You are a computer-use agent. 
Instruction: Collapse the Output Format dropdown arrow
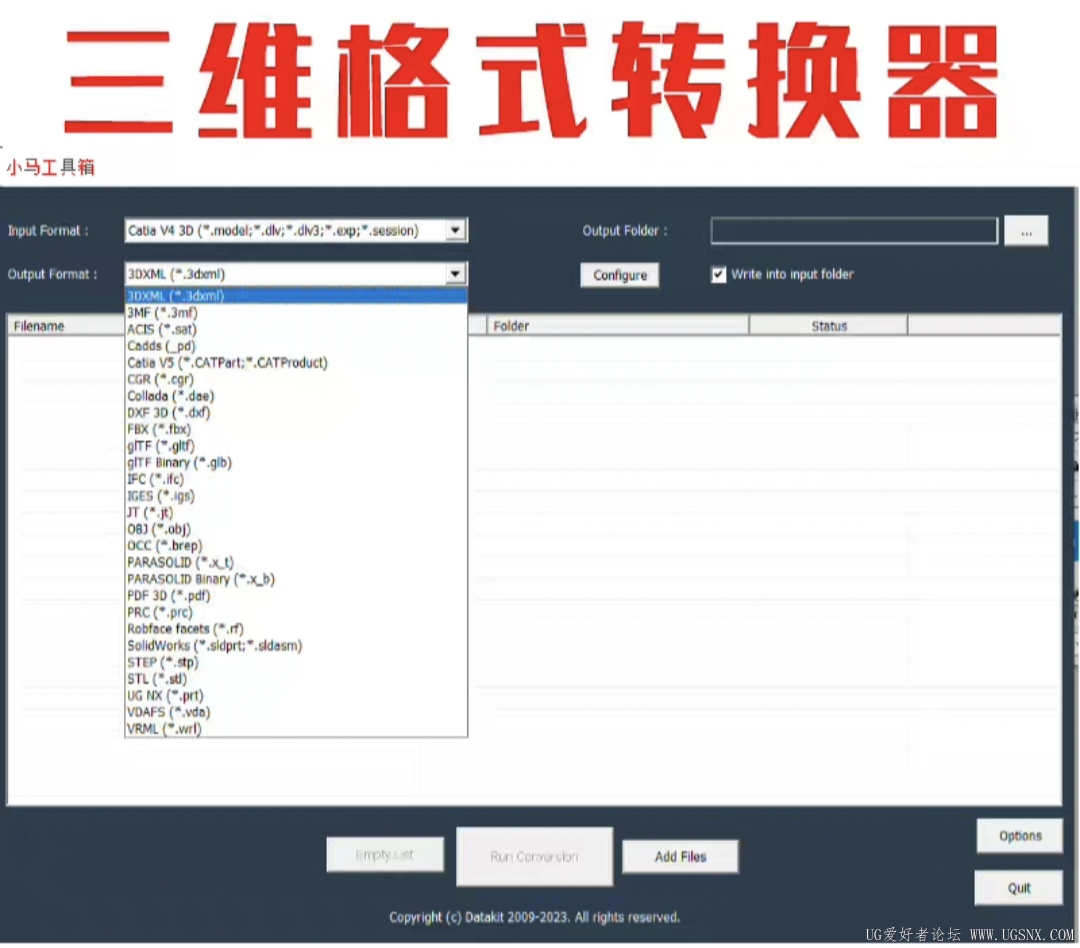pyautogui.click(x=455, y=274)
